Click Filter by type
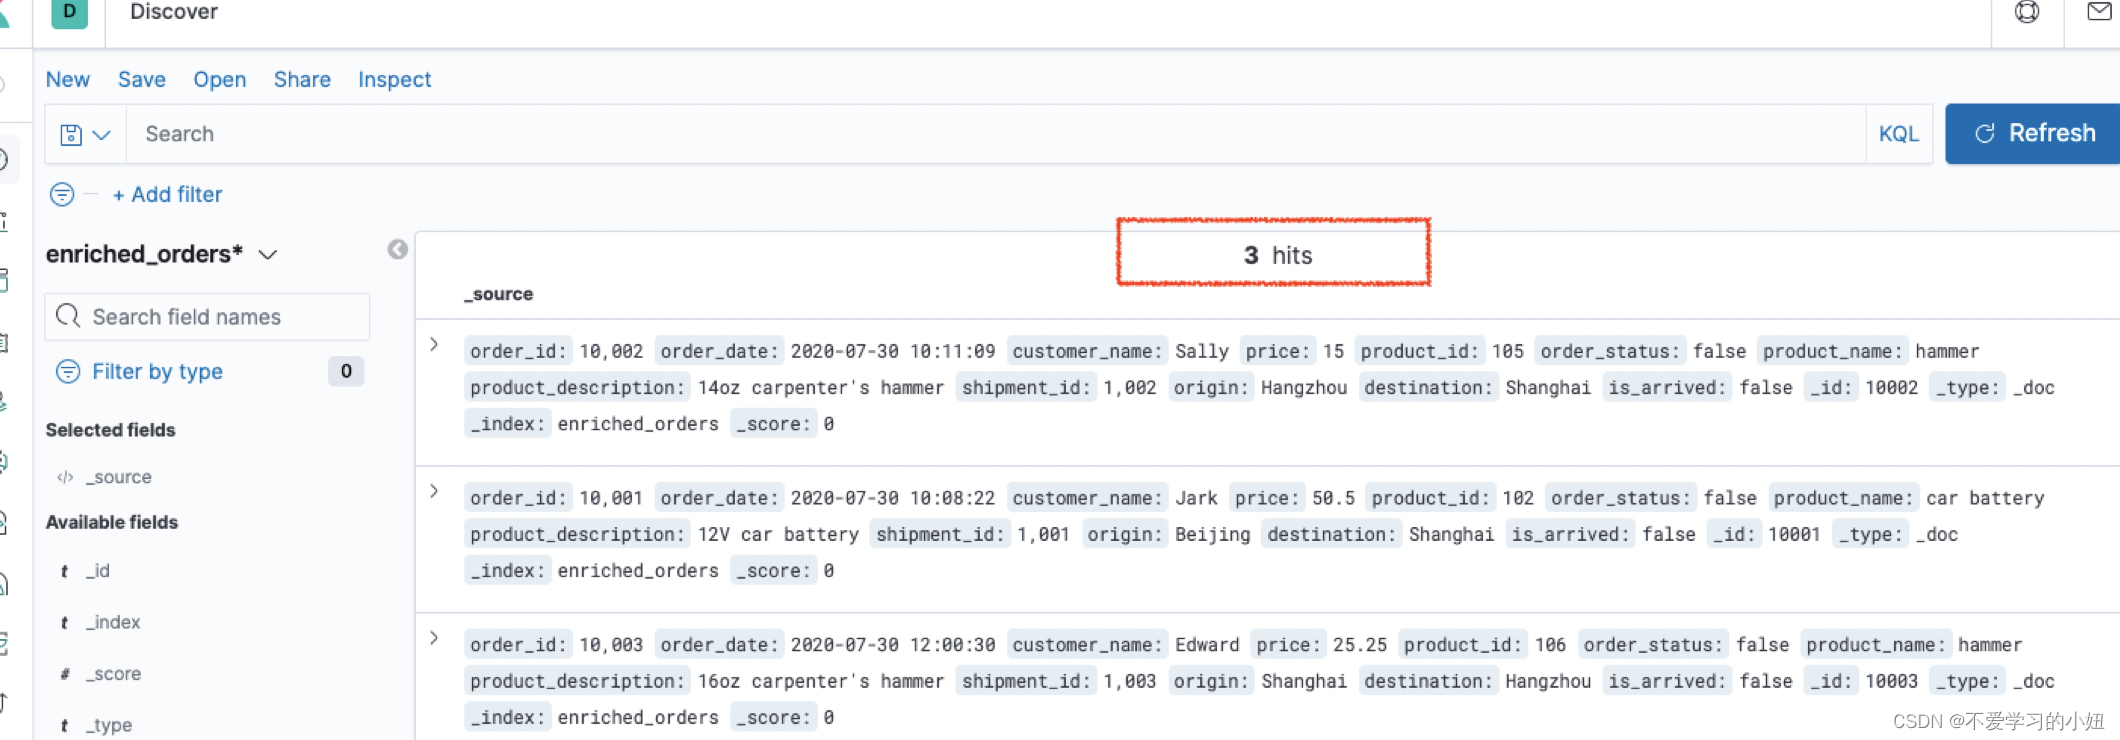This screenshot has height=740, width=2120. point(157,371)
